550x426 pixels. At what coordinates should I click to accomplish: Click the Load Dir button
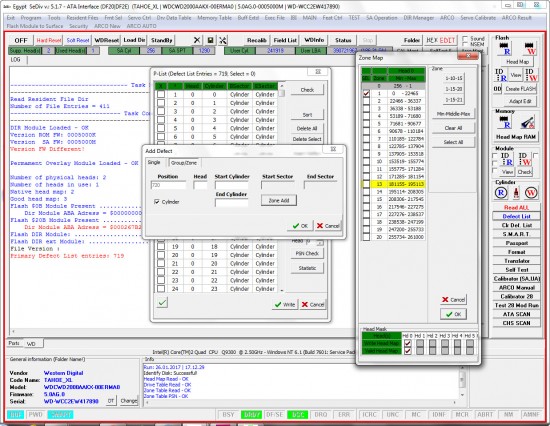134,40
